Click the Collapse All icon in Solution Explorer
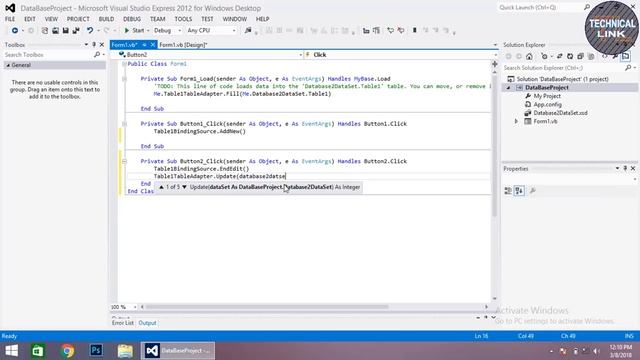Viewport: 640px width, 360px height. (x=580, y=56)
